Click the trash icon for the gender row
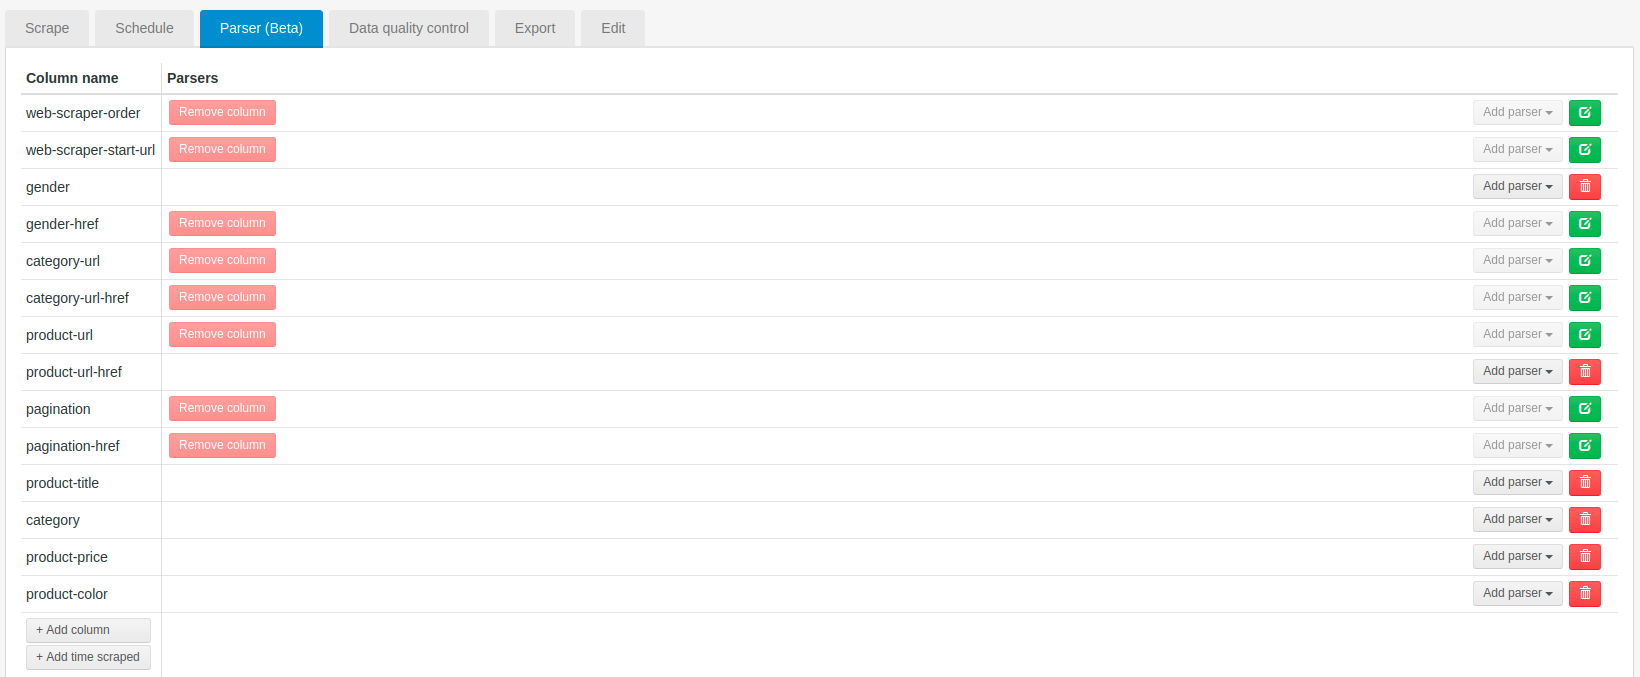1640x677 pixels. click(x=1584, y=186)
